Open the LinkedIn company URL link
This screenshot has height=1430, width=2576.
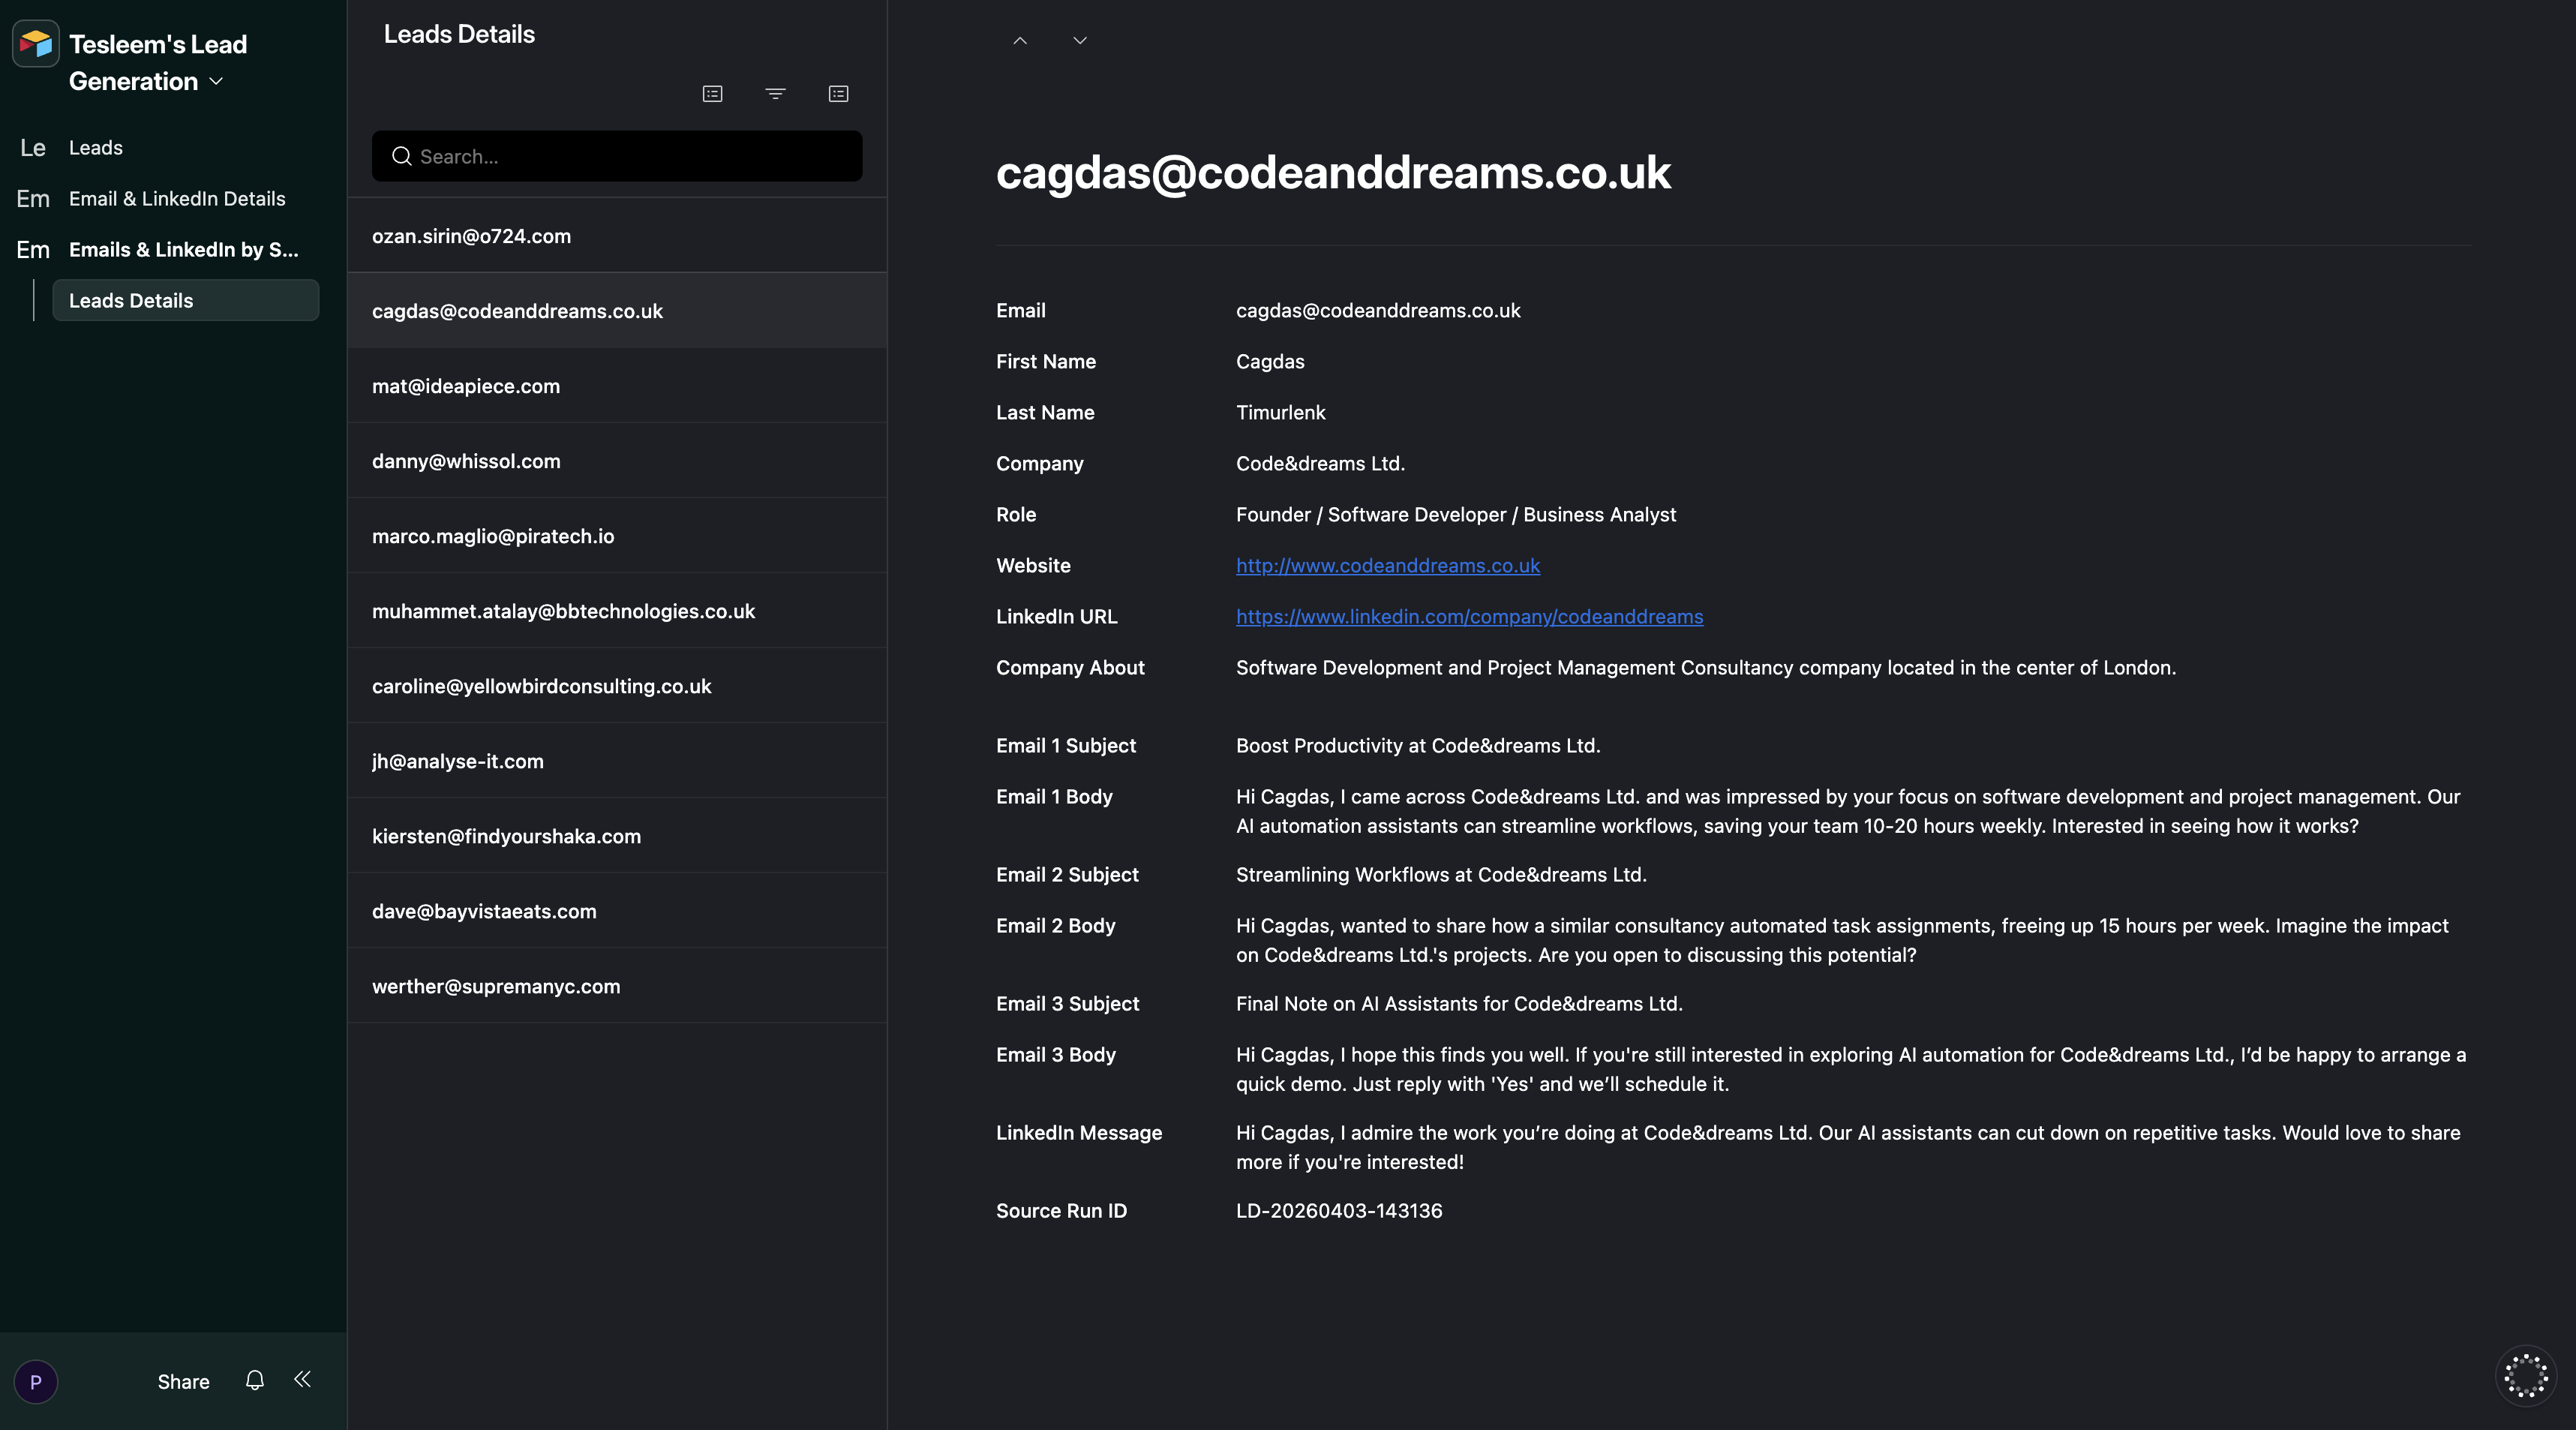(x=1470, y=617)
